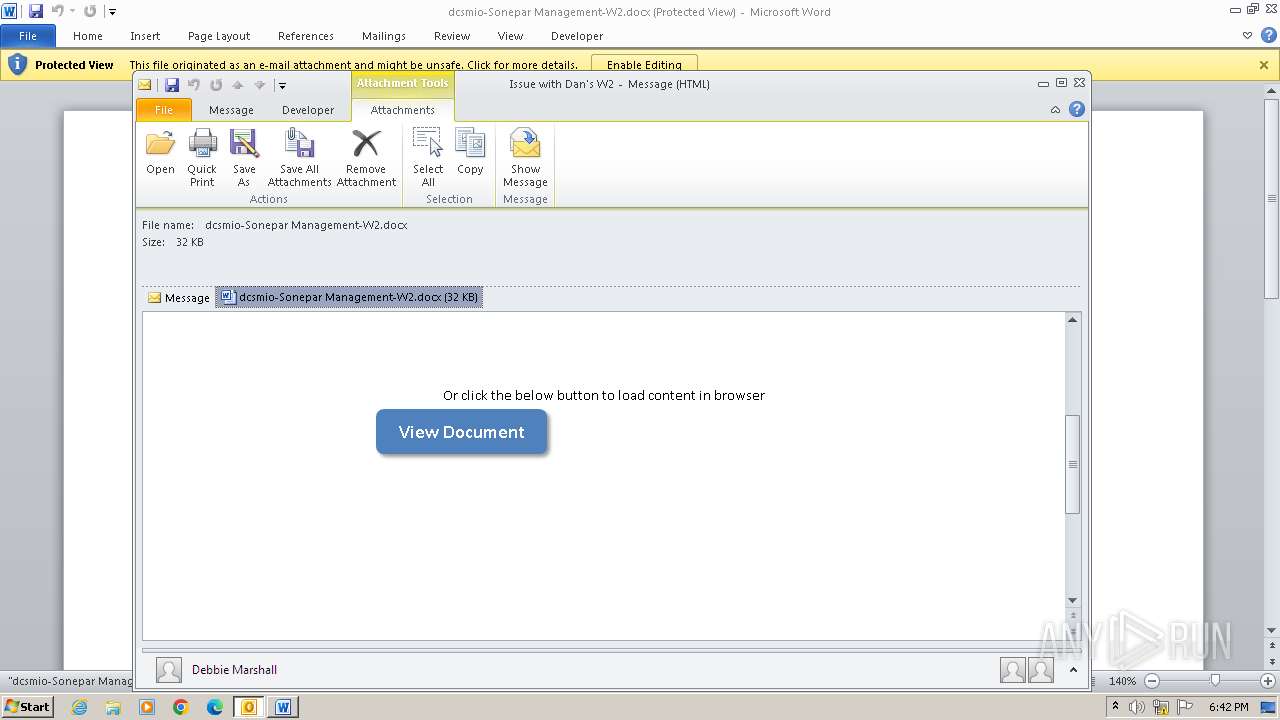Zoom in with the plus button in Word
Viewport: 1280px width, 720px height.
click(x=1267, y=680)
